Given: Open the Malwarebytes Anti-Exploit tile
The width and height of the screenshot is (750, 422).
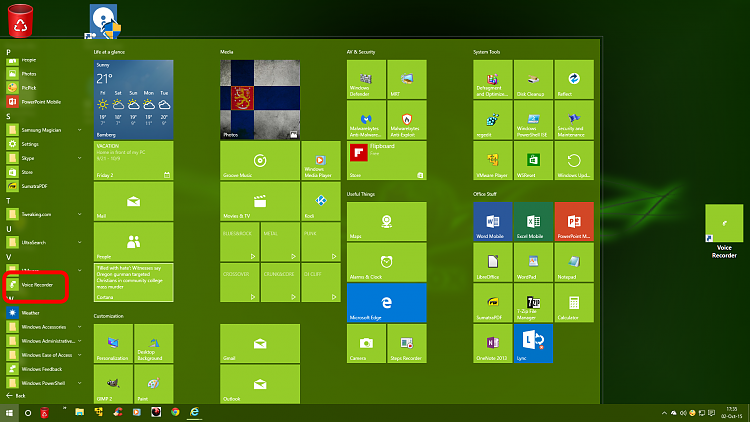Looking at the screenshot, I should [x=407, y=120].
